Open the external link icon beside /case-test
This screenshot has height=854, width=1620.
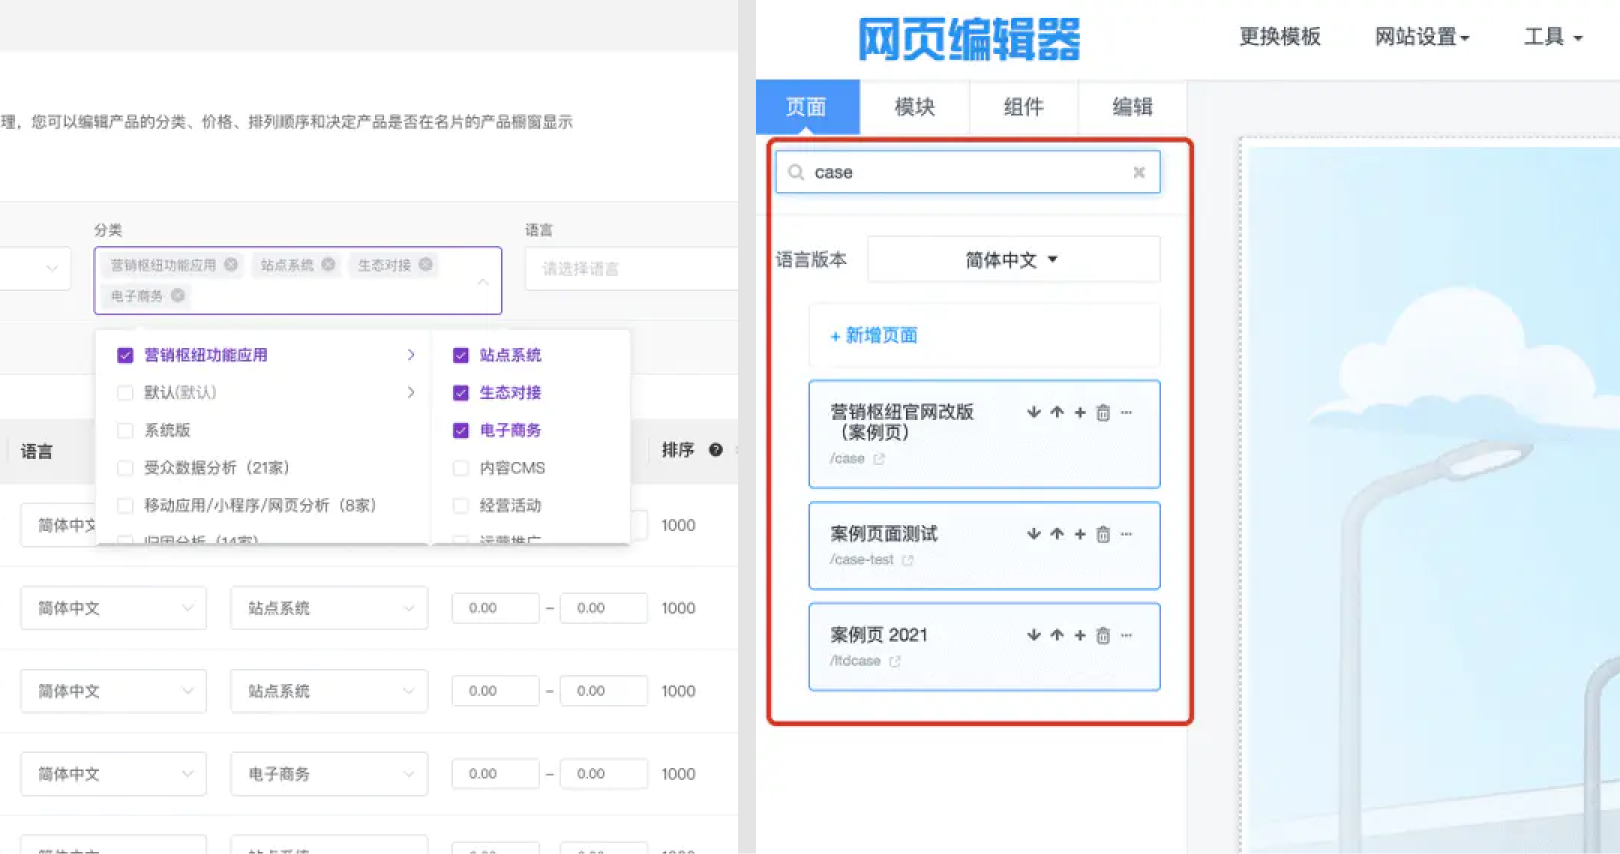click(x=908, y=560)
